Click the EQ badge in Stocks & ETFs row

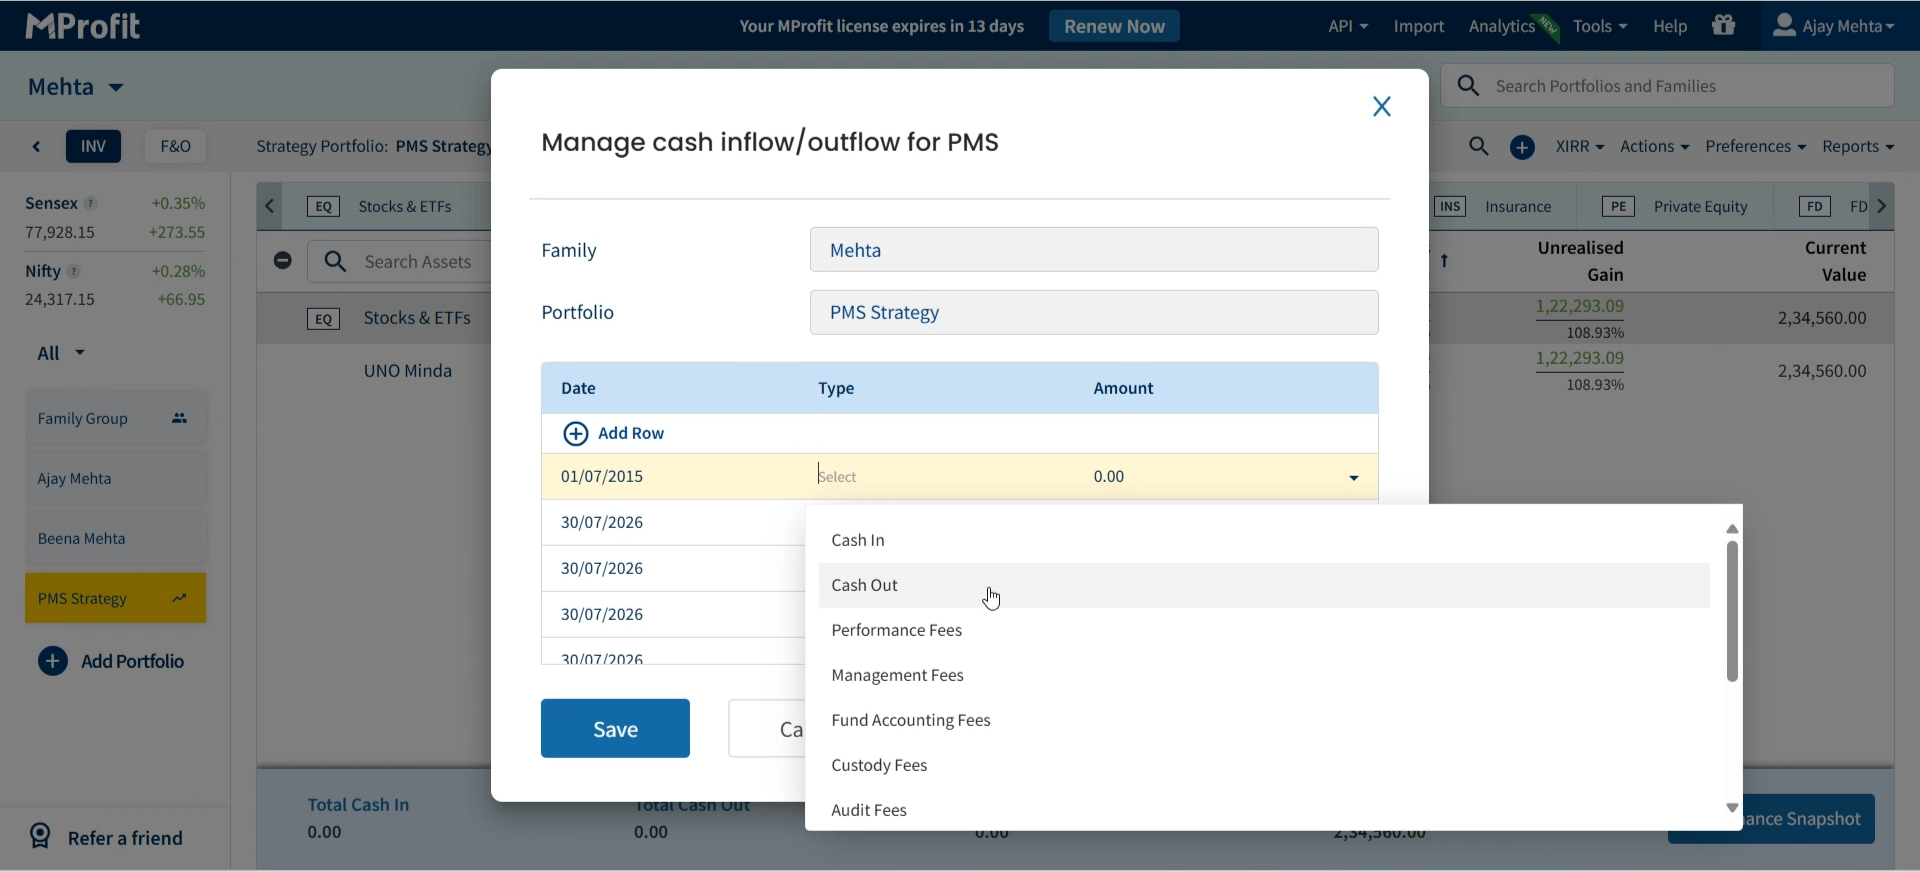click(x=323, y=319)
